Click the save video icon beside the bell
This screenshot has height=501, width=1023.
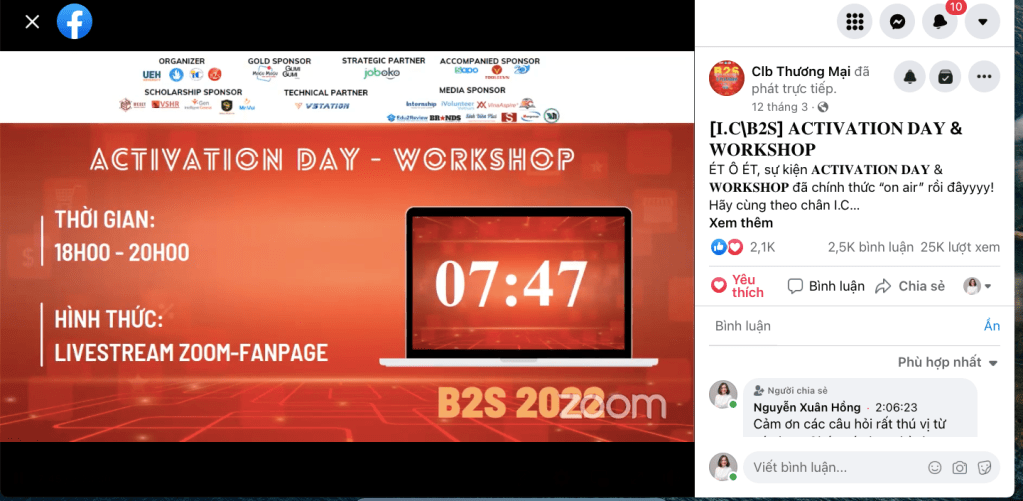[x=943, y=76]
